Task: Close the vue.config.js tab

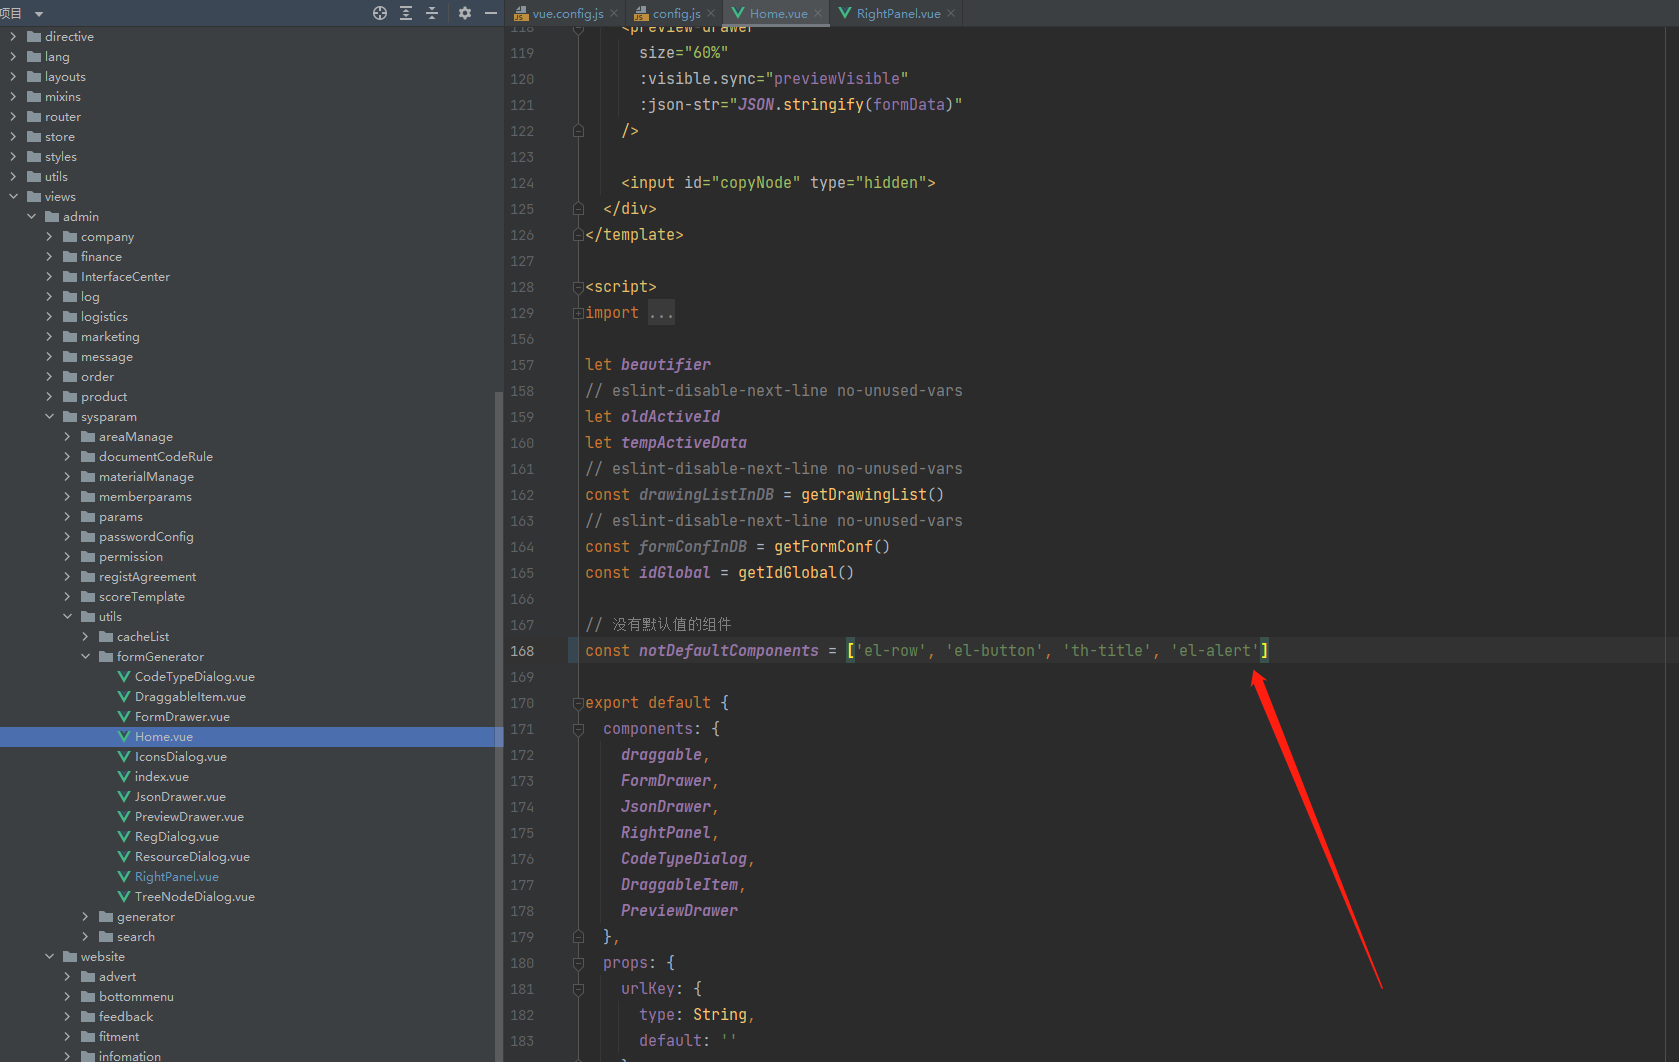Action: 614,13
